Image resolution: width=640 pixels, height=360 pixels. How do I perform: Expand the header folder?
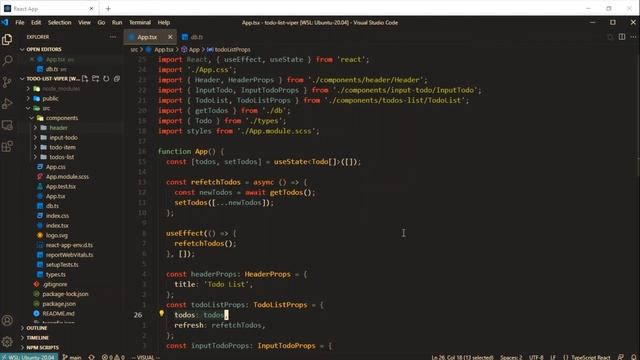58,128
